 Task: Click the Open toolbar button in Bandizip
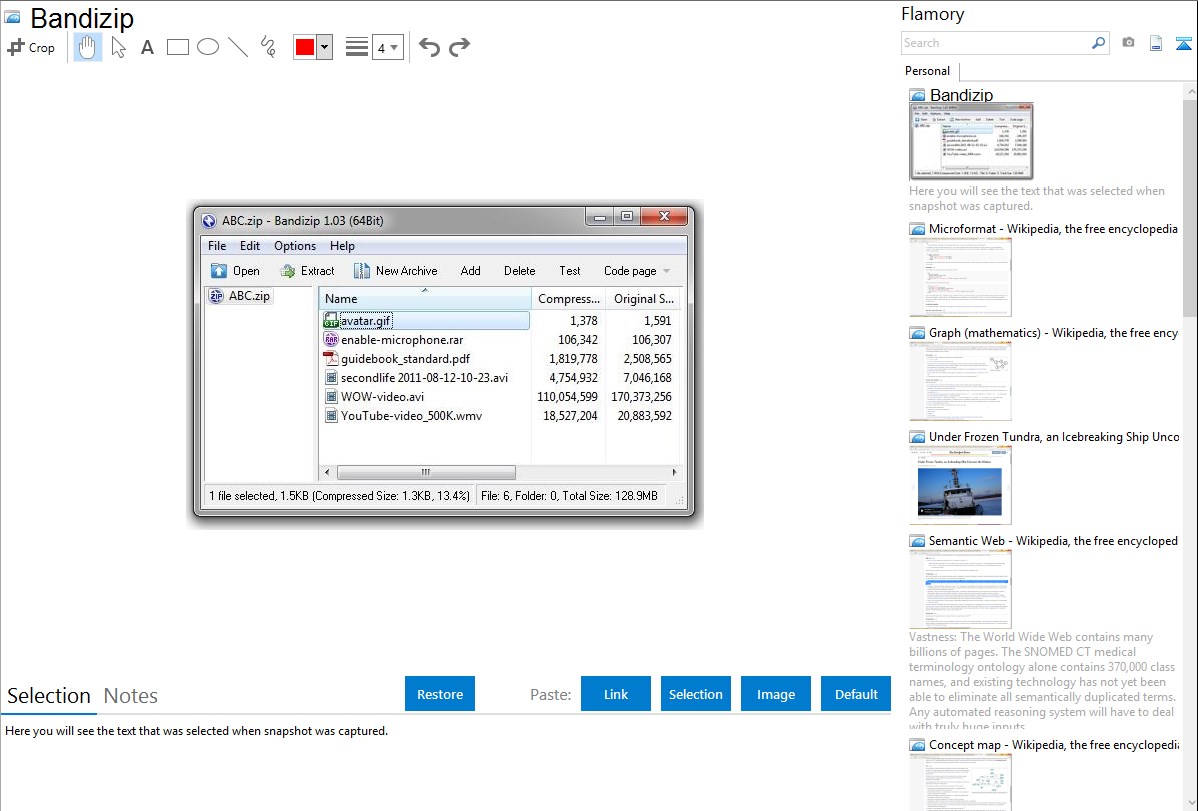pos(235,271)
